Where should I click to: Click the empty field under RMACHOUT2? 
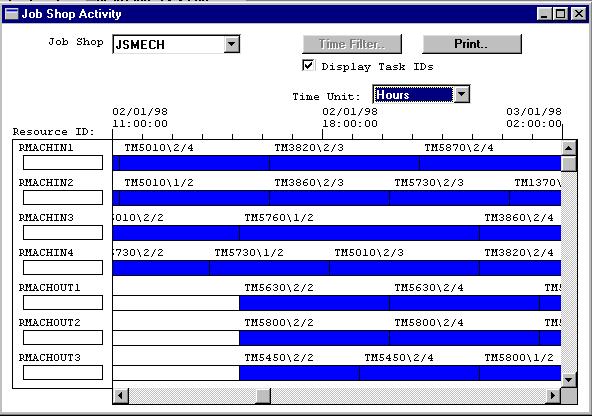click(x=63, y=337)
